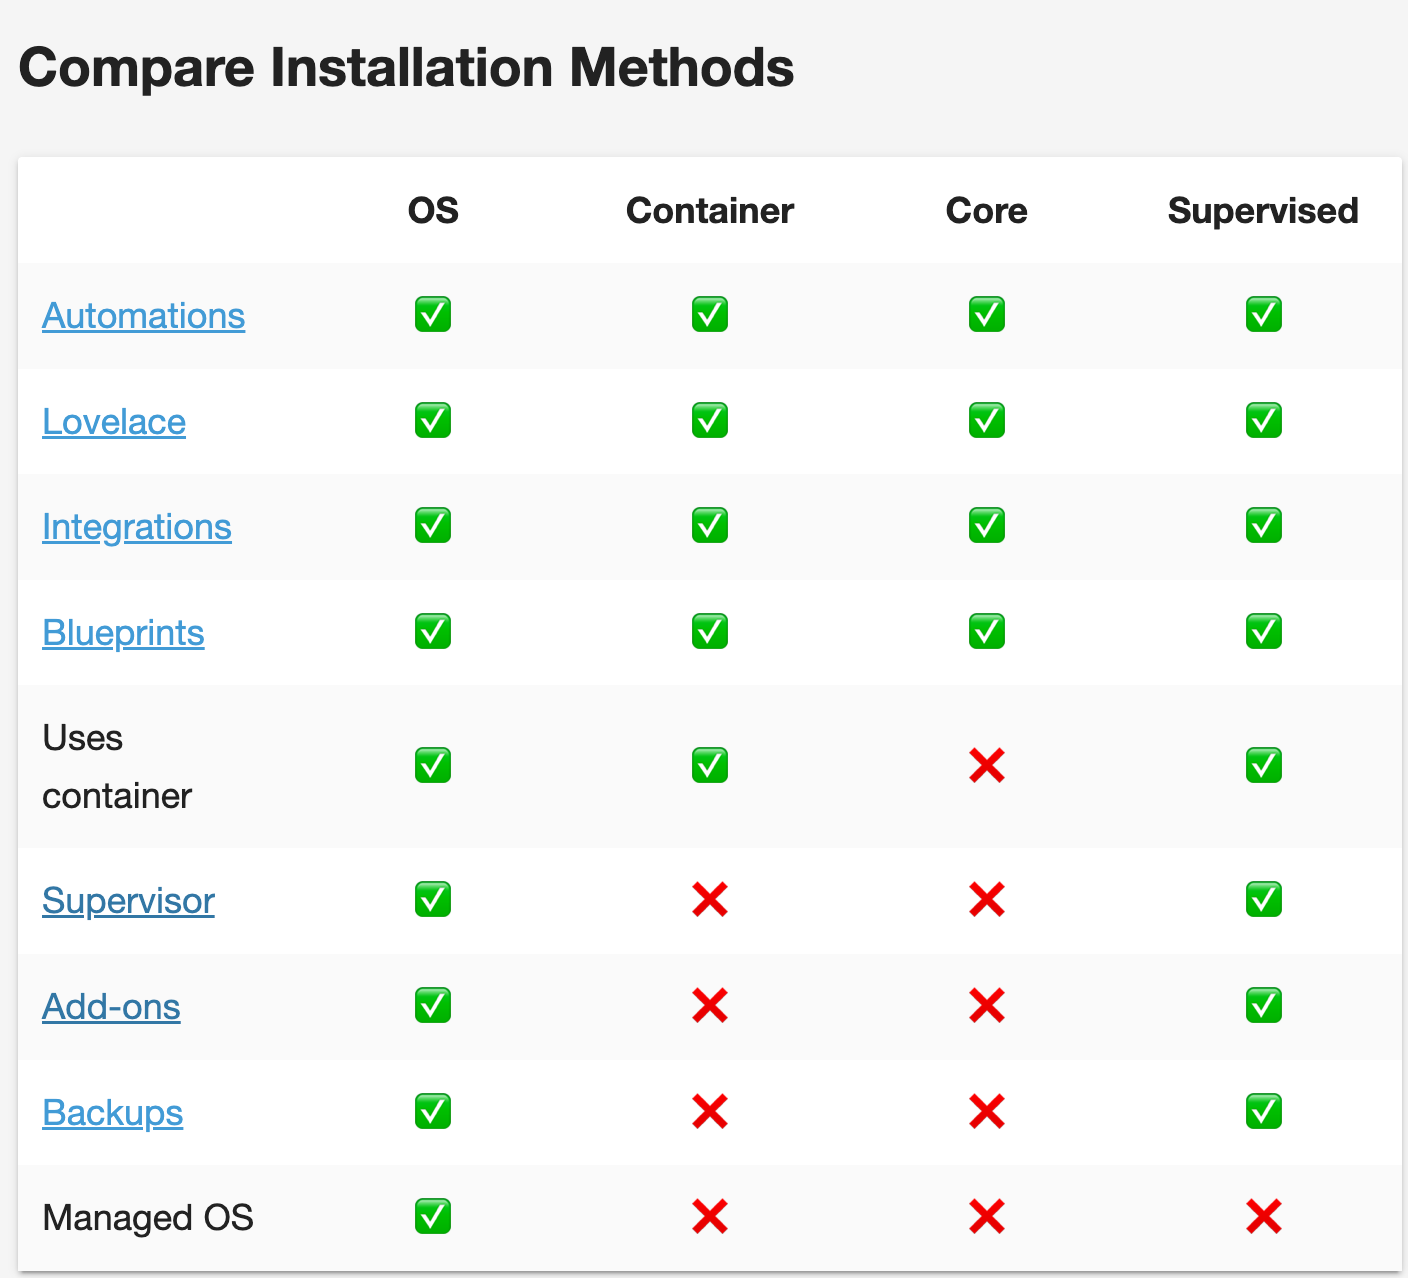The width and height of the screenshot is (1408, 1278).
Task: Click Container green checkmark for Lovelace
Action: point(709,420)
